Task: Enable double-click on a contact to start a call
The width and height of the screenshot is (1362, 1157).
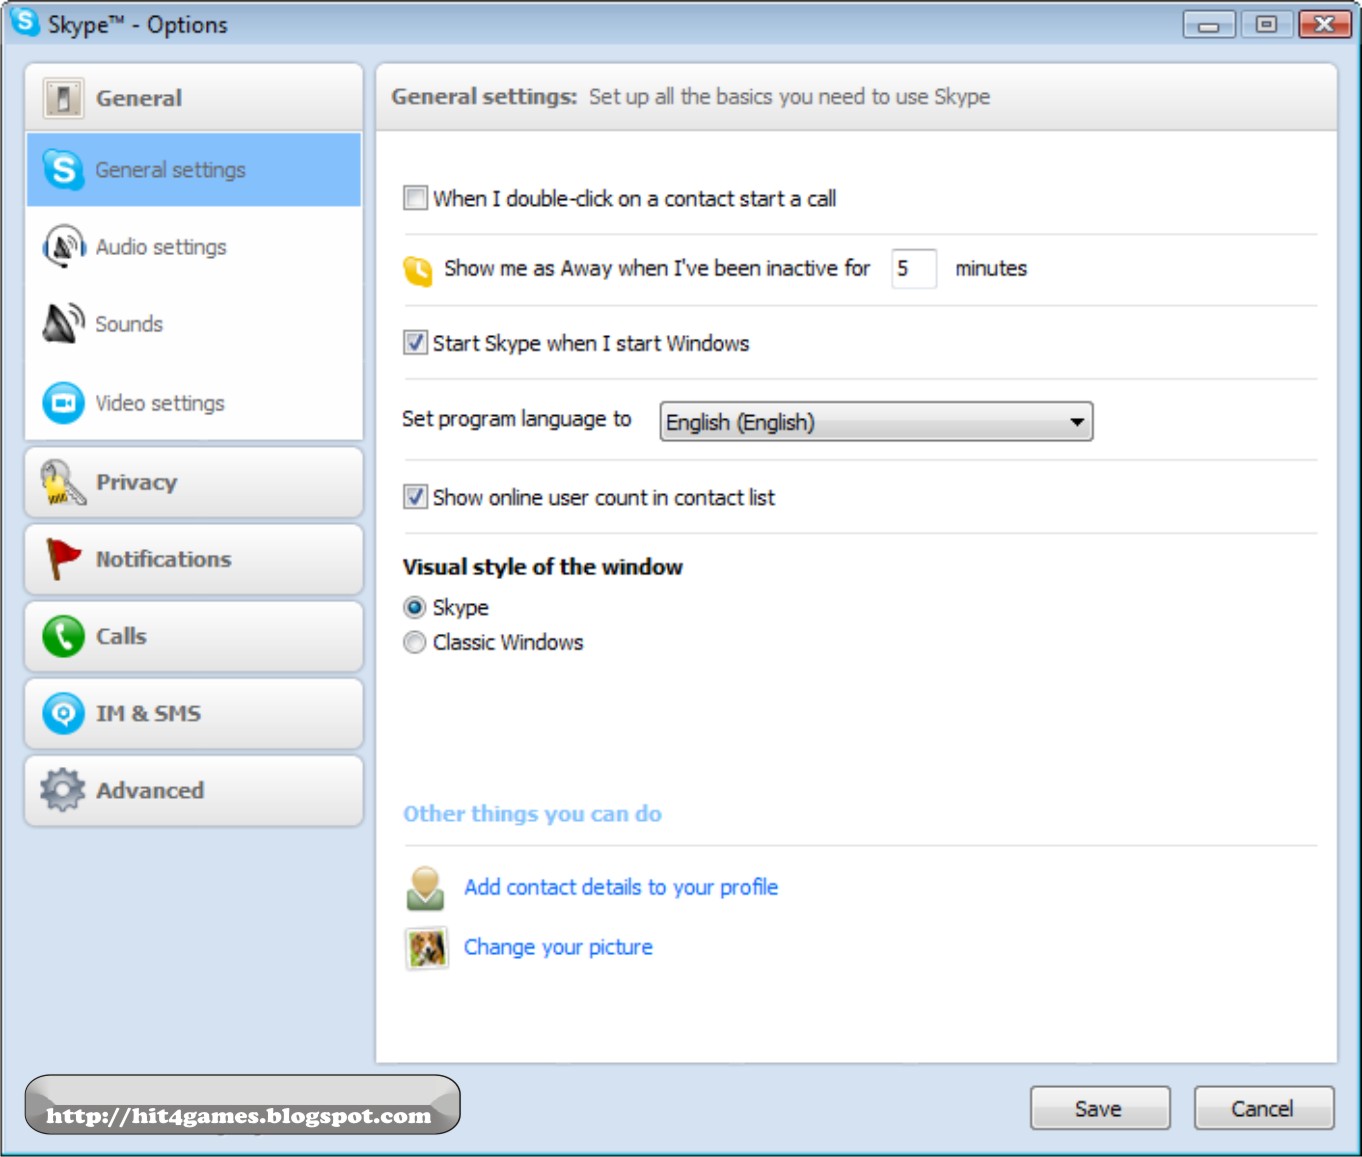Action: point(414,198)
